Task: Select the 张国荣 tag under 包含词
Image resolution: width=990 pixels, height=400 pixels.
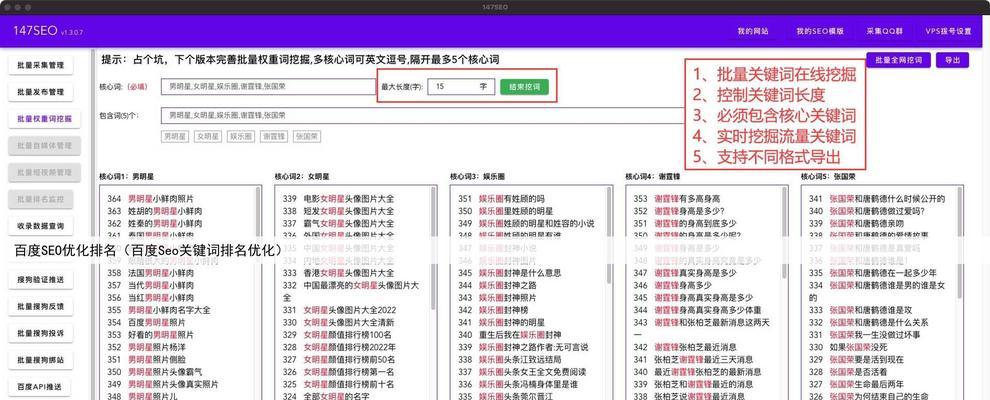Action: pos(306,136)
